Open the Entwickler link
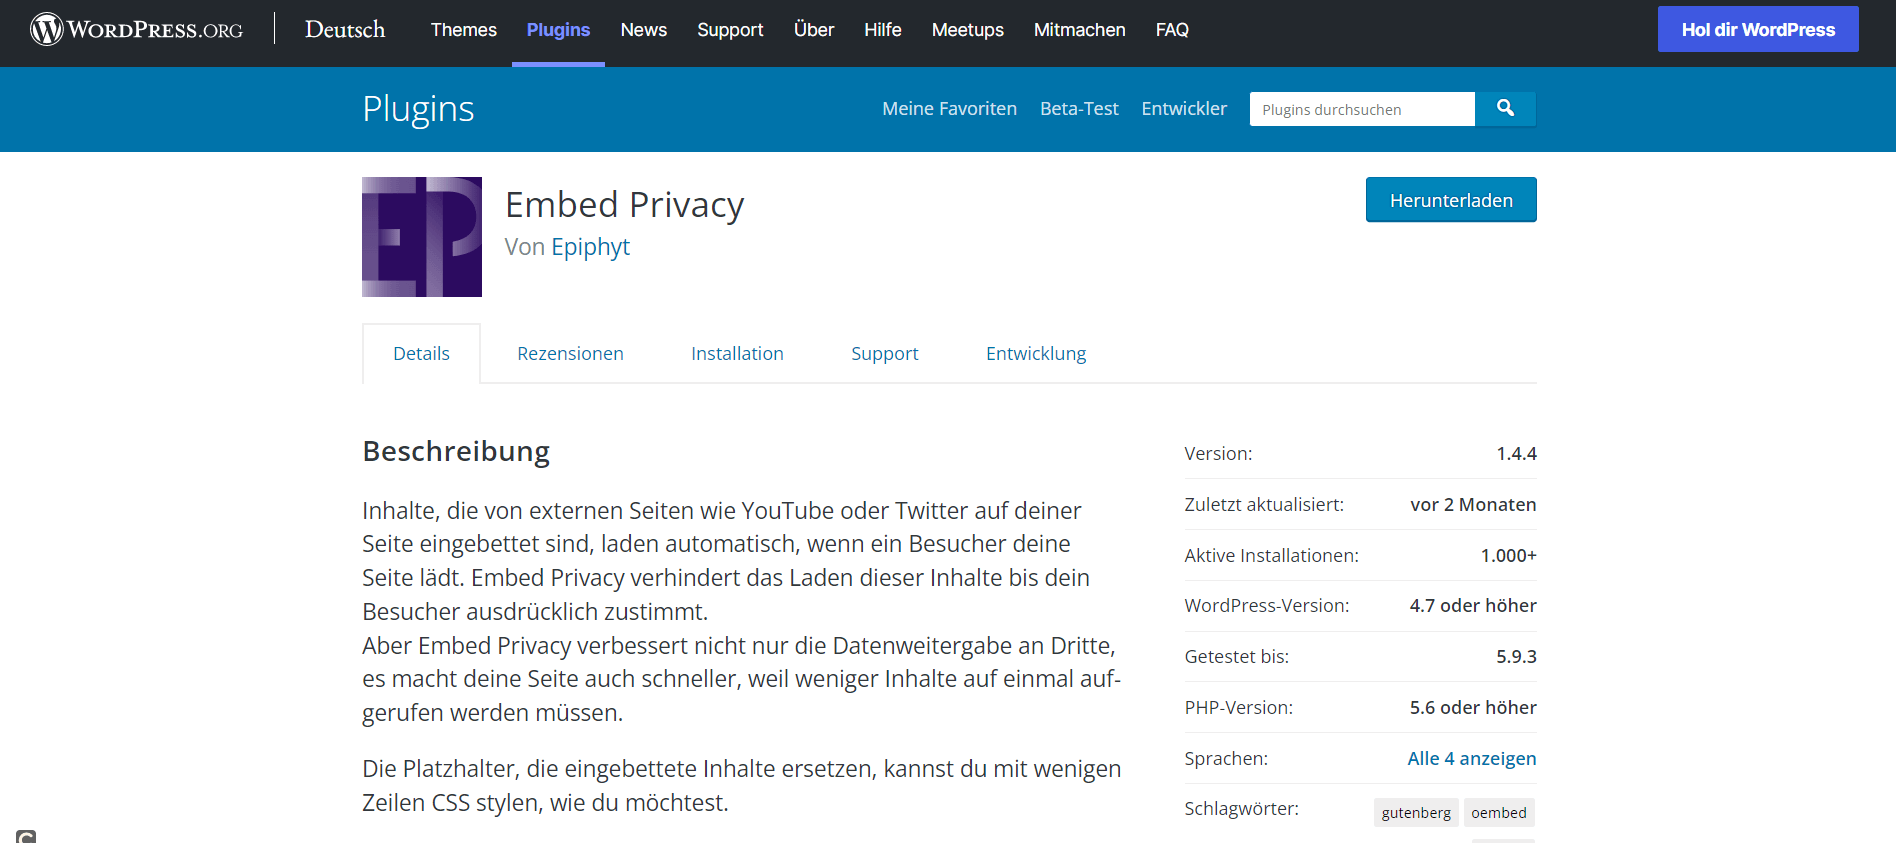This screenshot has width=1896, height=843. tap(1184, 109)
